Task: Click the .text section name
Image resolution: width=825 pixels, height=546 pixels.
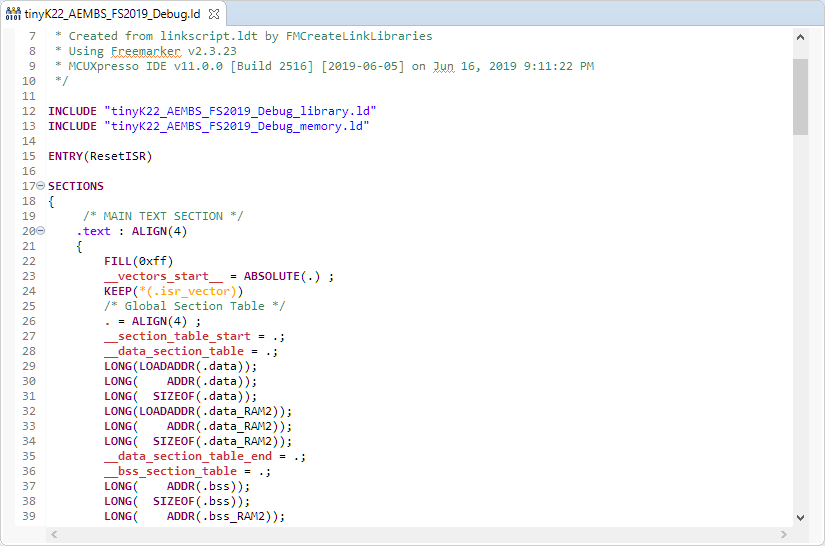Action: pyautogui.click(x=94, y=231)
